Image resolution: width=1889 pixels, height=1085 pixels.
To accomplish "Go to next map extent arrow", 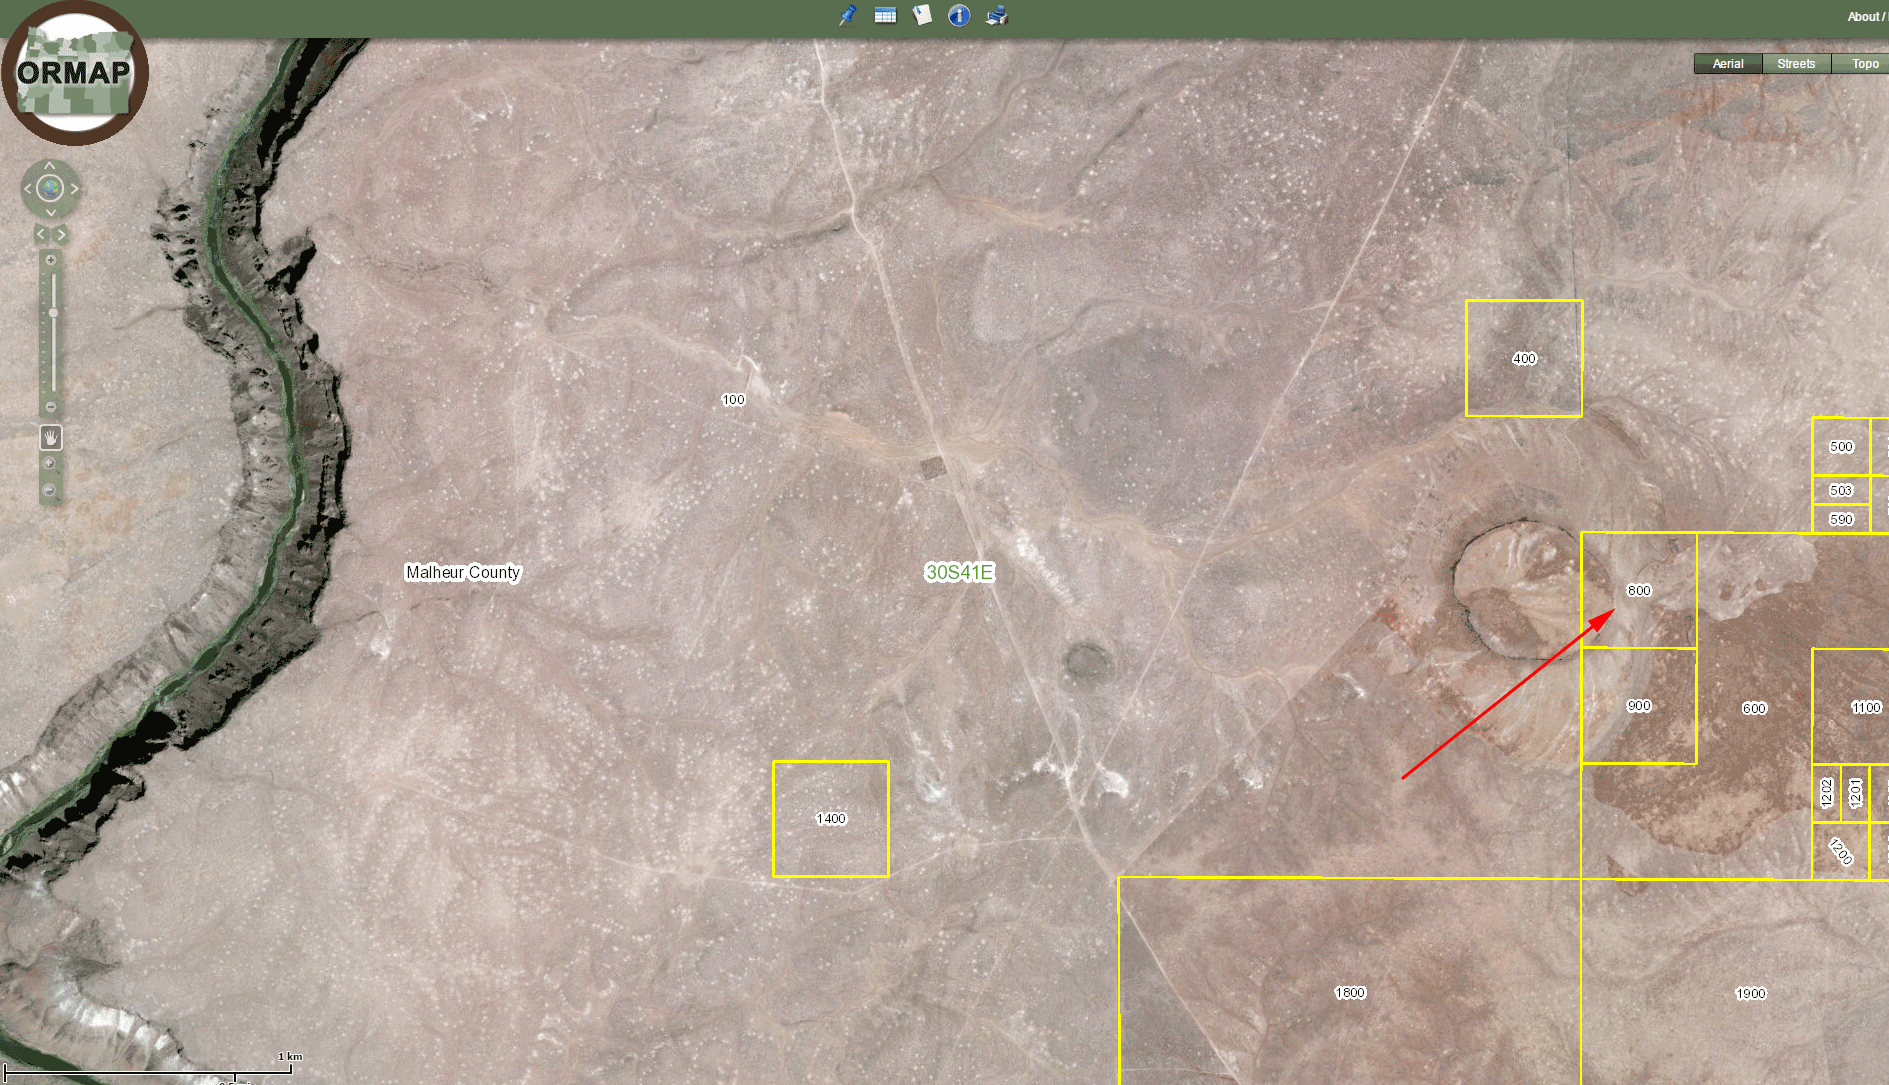I will tap(61, 235).
